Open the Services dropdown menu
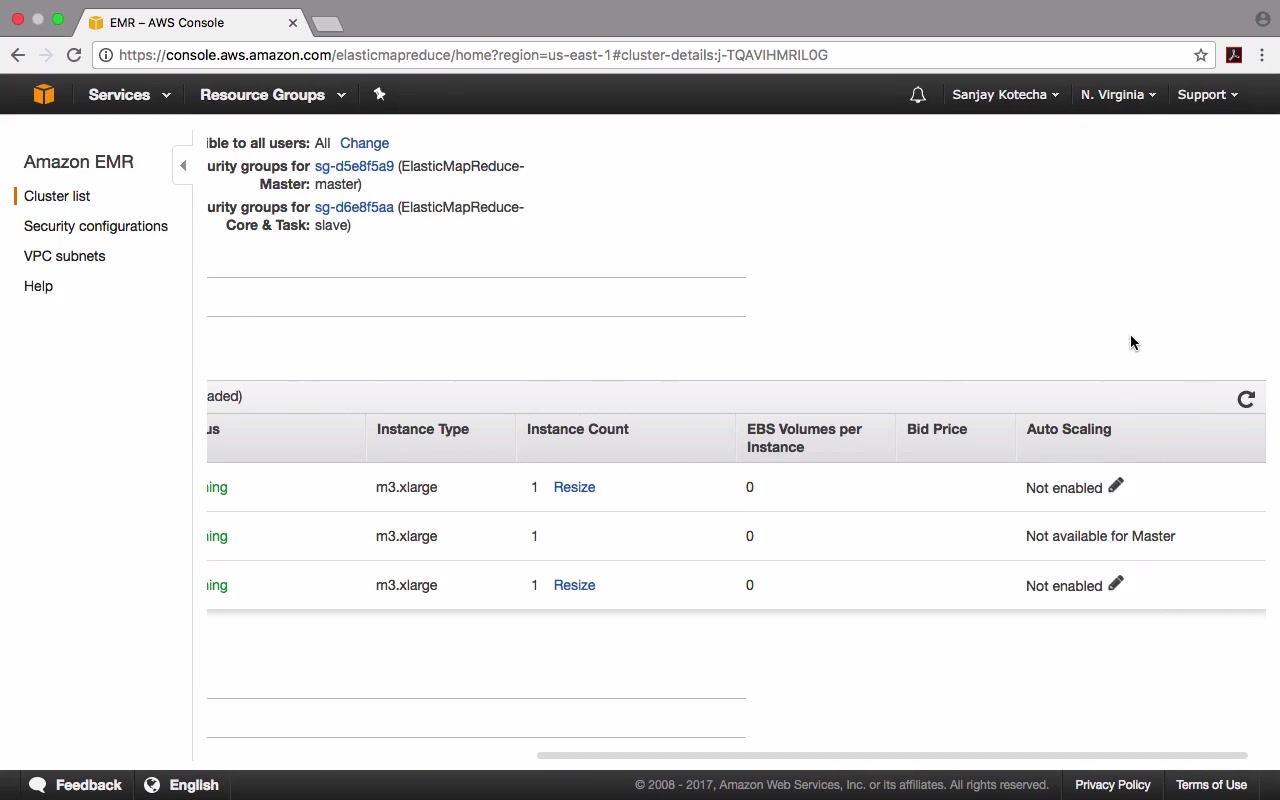Viewport: 1280px width, 800px height. (x=129, y=95)
